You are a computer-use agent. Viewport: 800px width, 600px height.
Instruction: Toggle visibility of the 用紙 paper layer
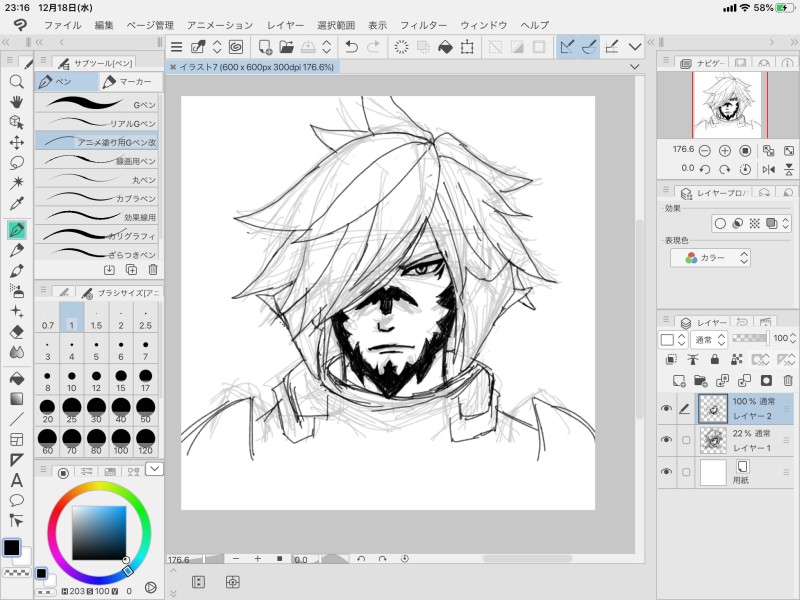click(666, 472)
